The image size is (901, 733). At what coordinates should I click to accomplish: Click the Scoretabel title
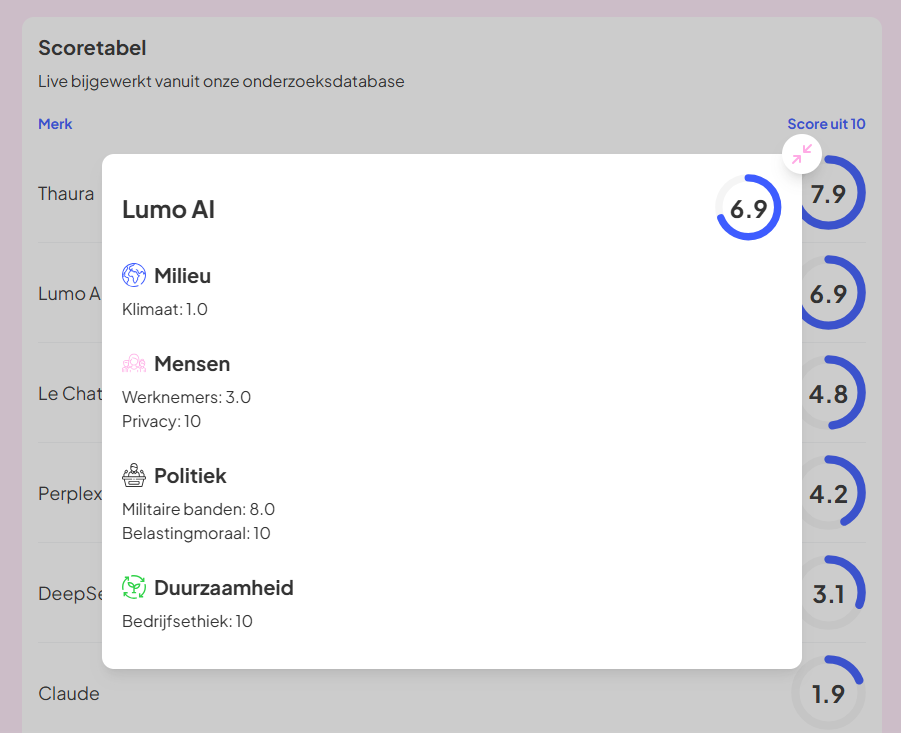coord(92,48)
